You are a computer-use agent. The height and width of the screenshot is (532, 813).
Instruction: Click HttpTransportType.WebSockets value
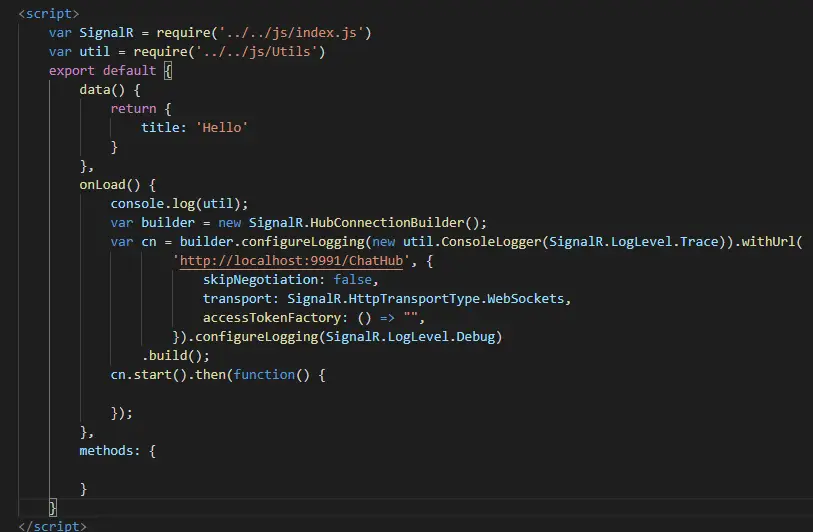click(x=456, y=299)
